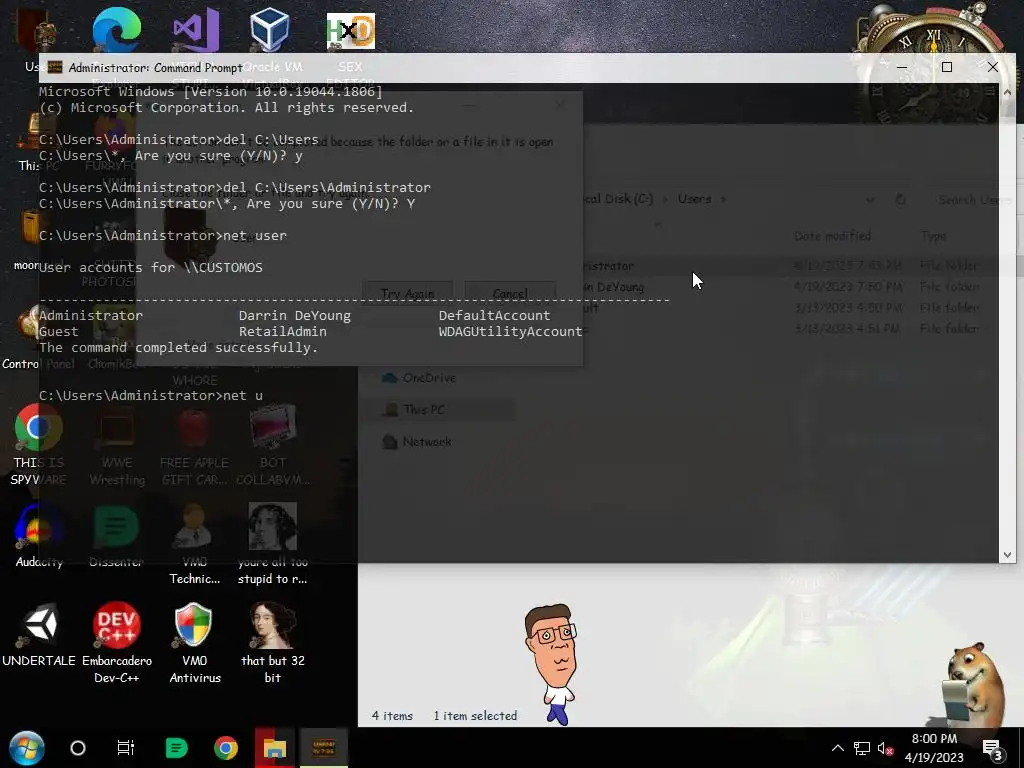Open Cortana search circle on taskbar

(x=78, y=748)
